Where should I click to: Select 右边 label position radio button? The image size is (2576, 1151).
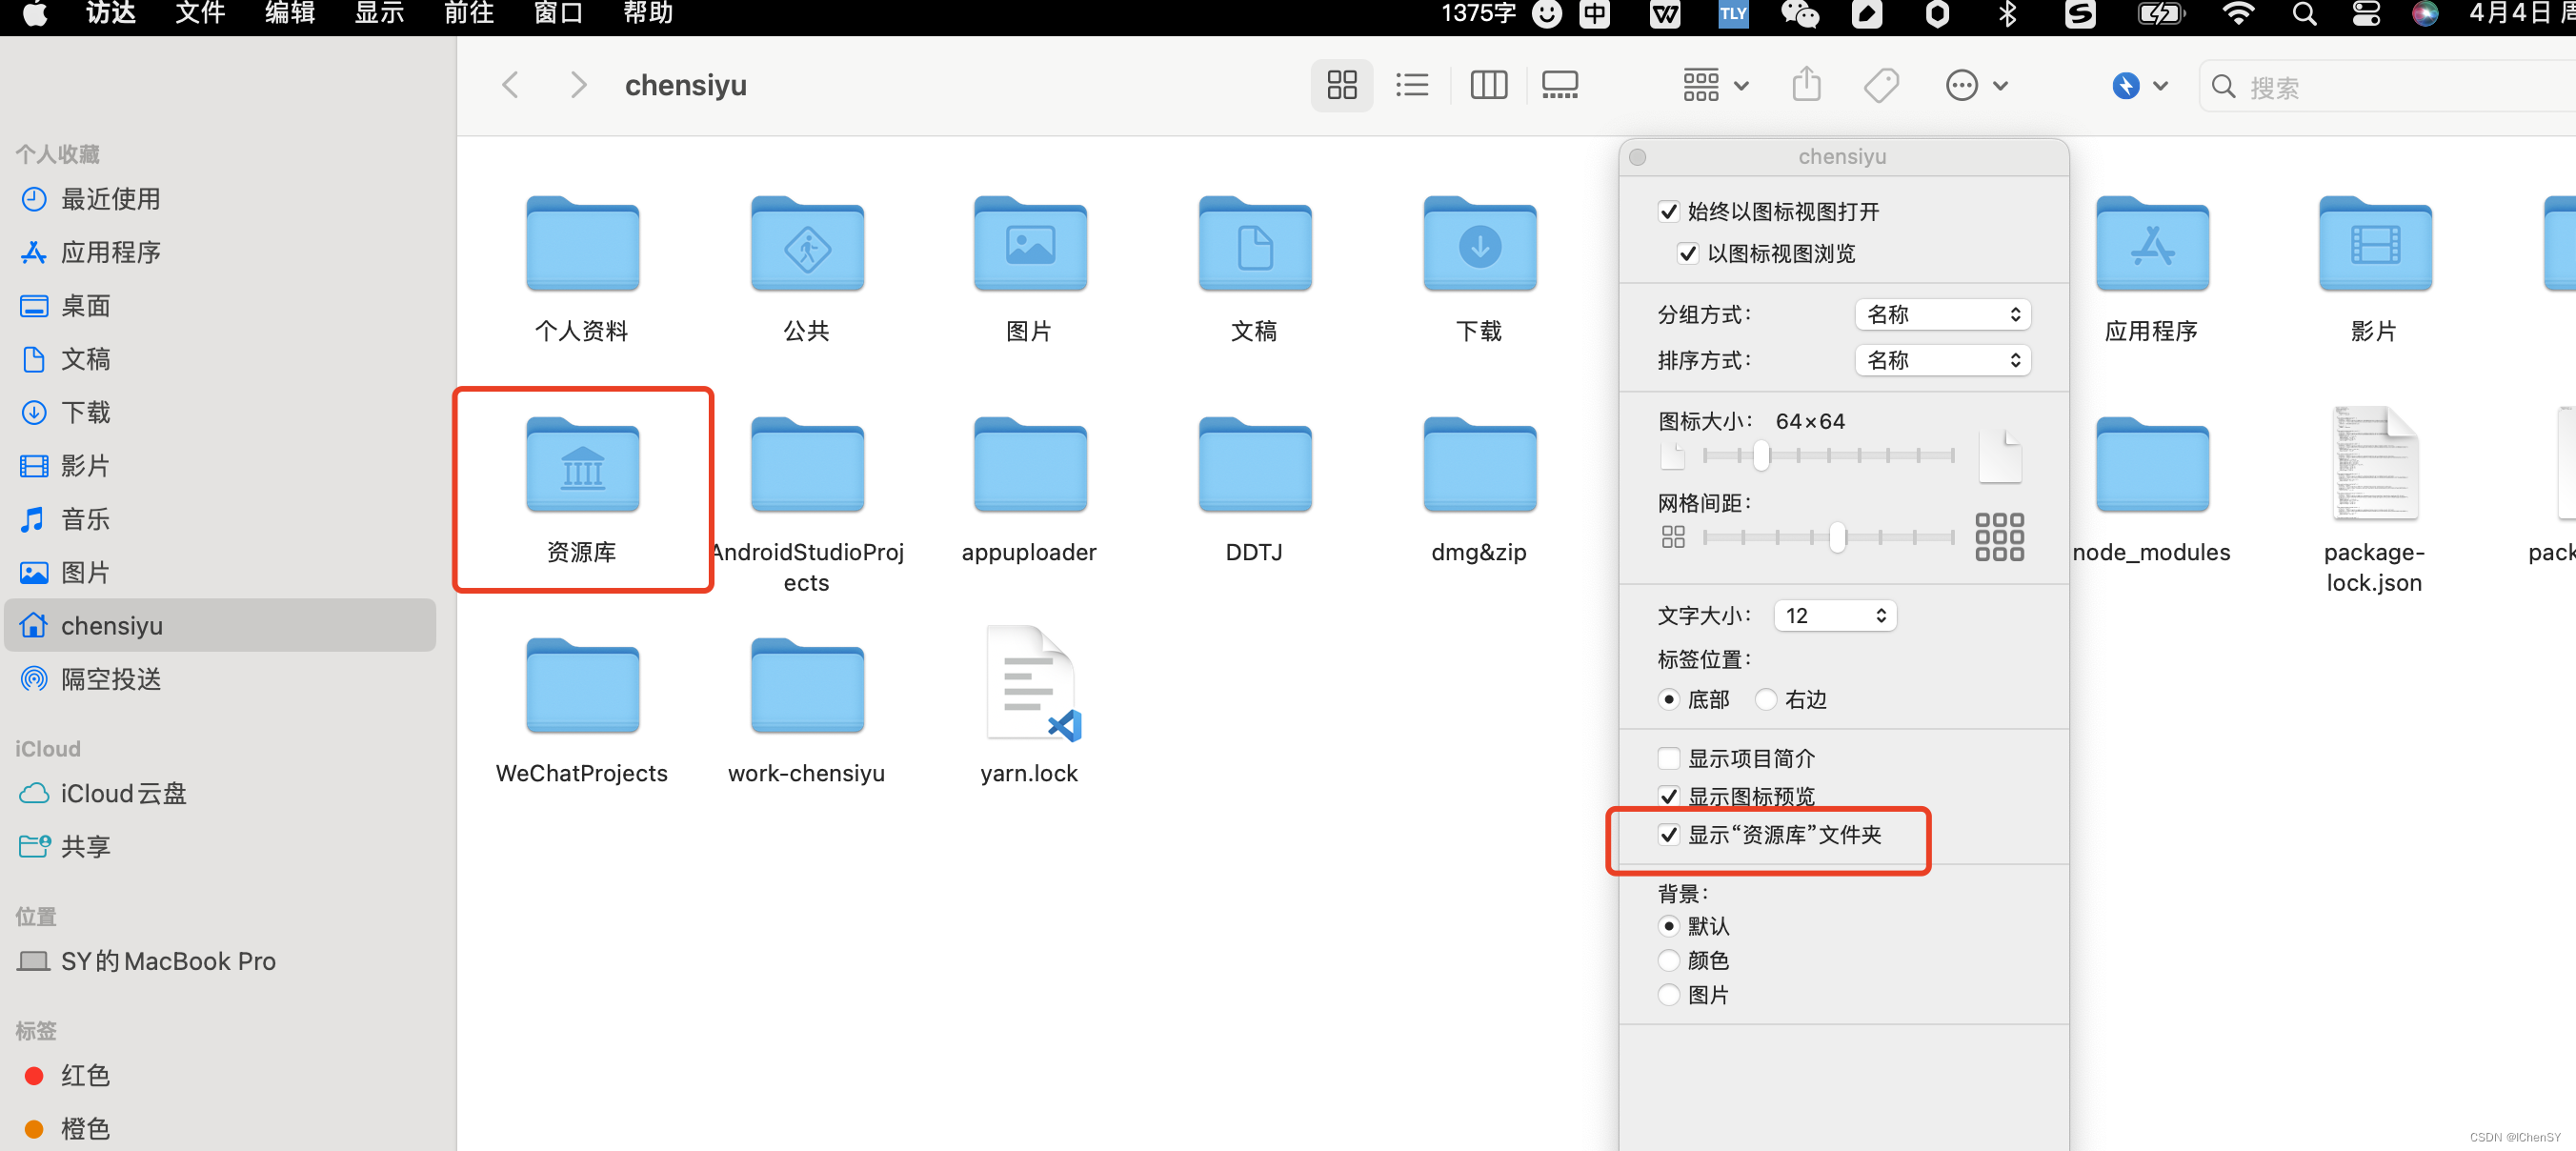click(x=1766, y=699)
